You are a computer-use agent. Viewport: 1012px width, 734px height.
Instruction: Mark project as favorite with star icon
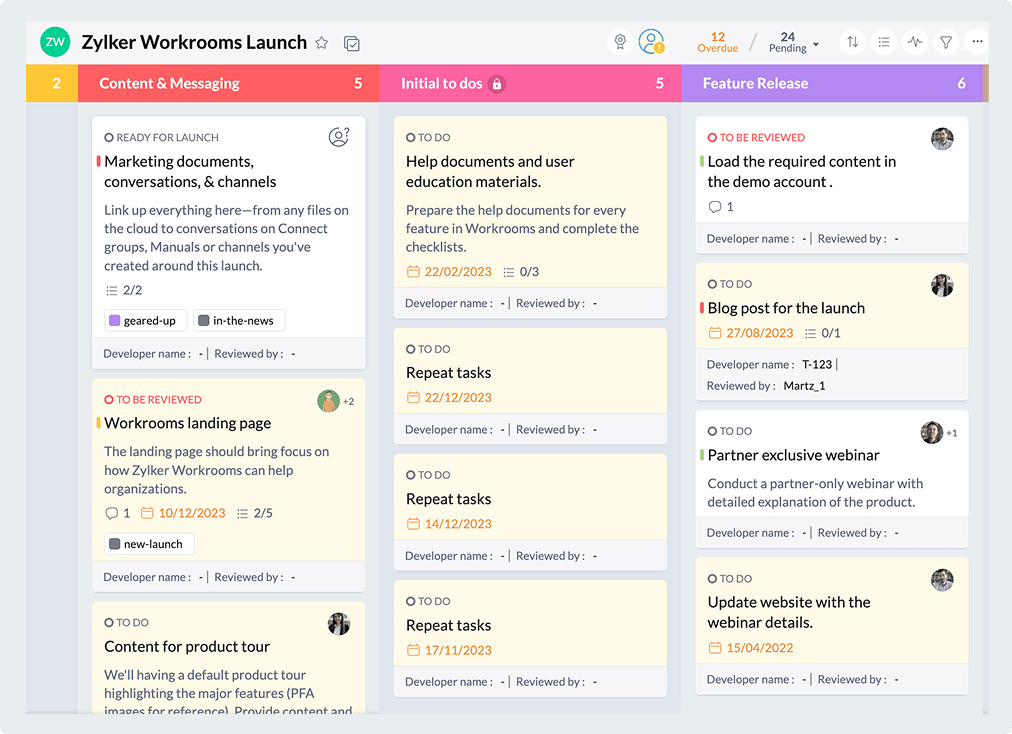[x=321, y=43]
